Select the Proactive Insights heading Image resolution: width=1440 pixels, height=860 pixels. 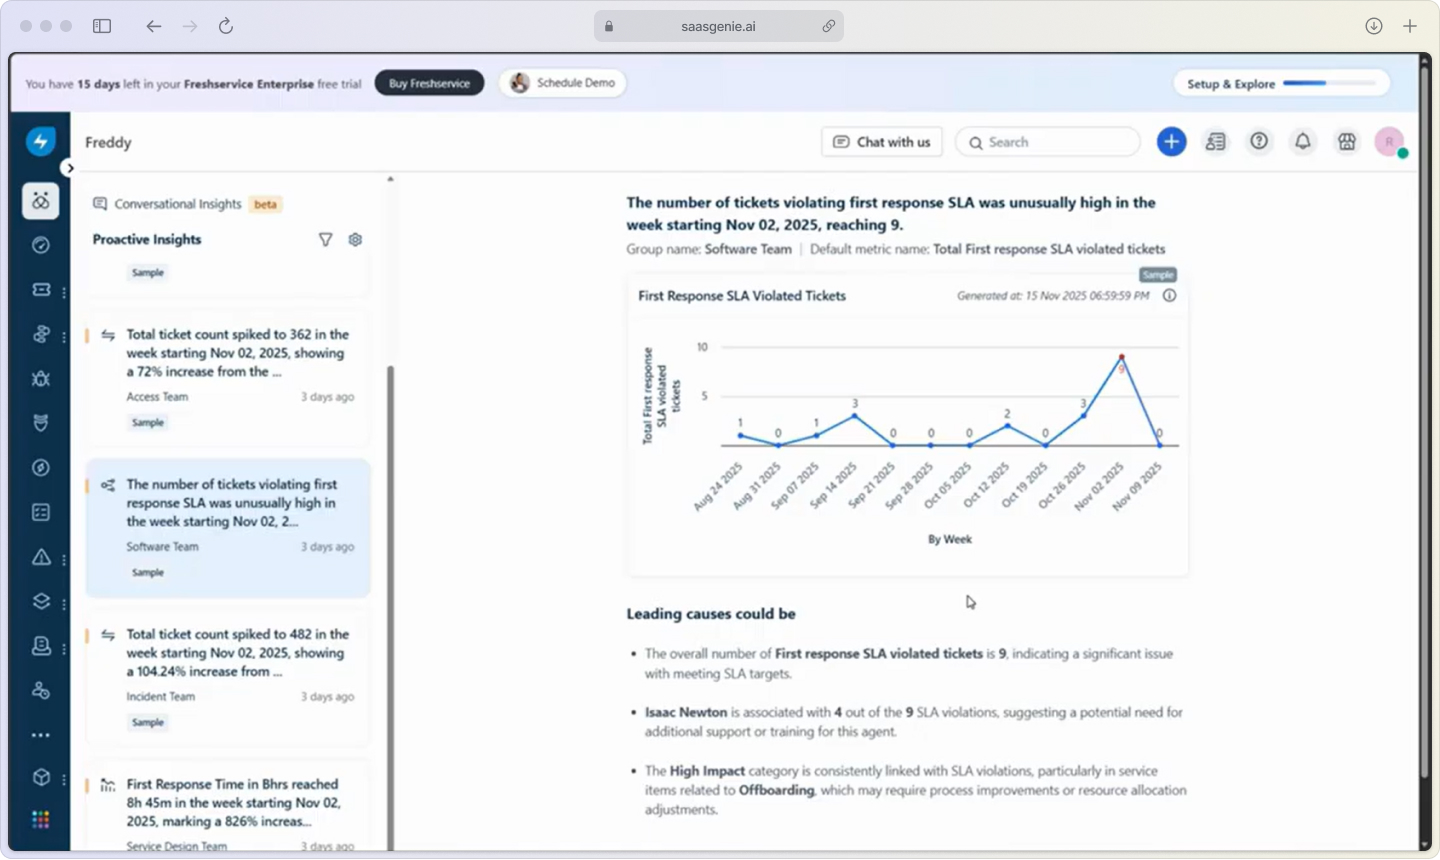point(147,240)
